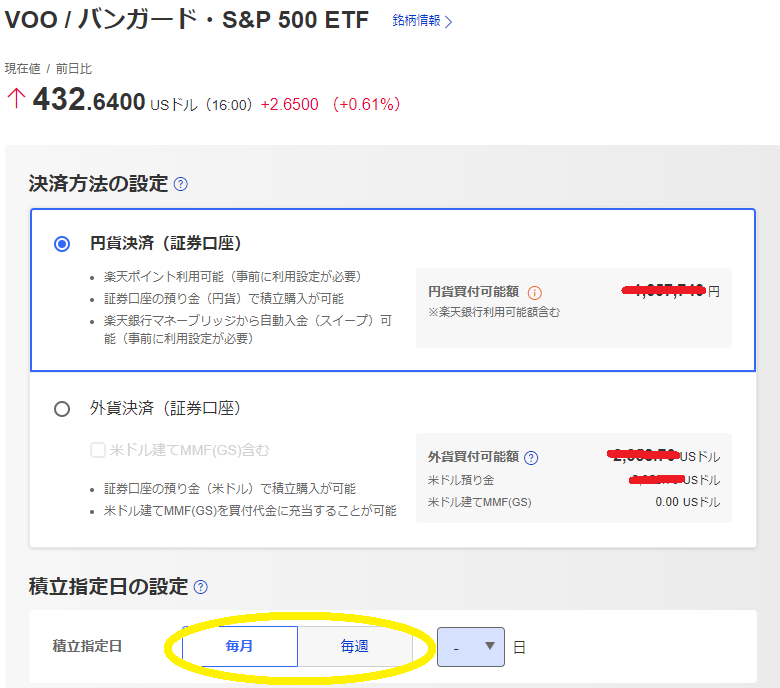Click ※楽天銀行利用可能額含む note
The width and height of the screenshot is (780, 688).
(x=494, y=312)
